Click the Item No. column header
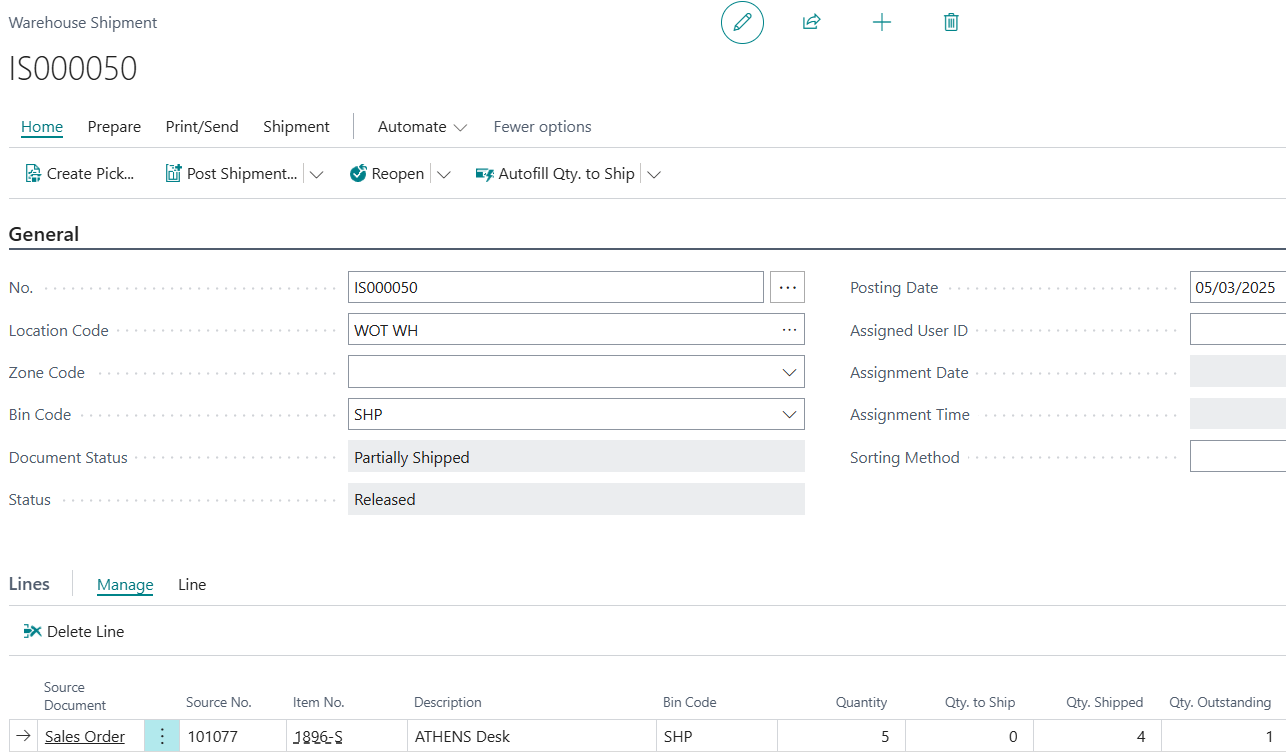The image size is (1286, 752). 318,703
